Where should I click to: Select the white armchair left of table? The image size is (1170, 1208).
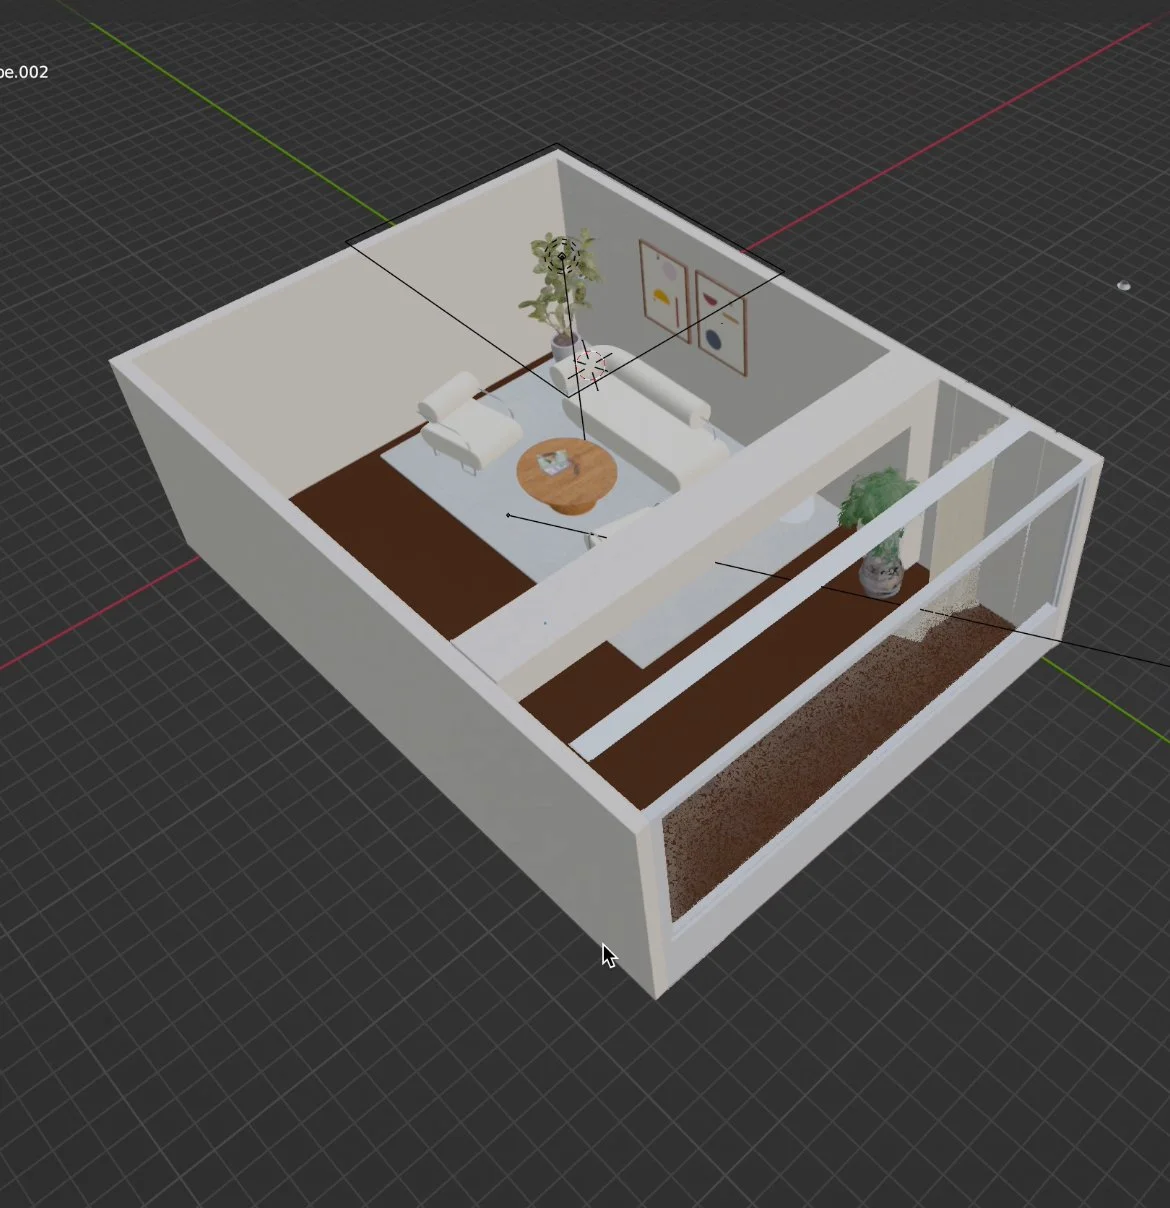468,420
